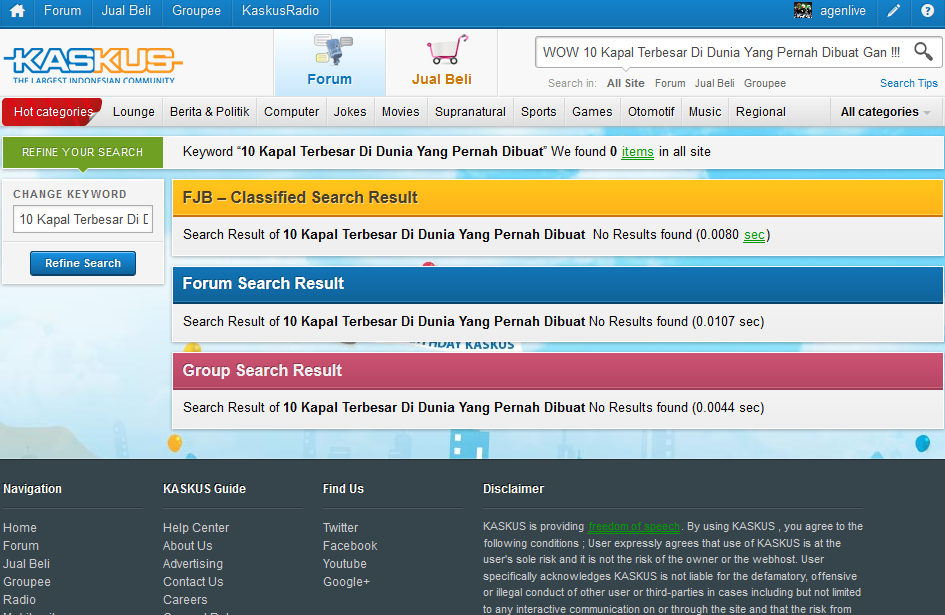This screenshot has width=945, height=615.
Task: Click the Refine Search button
Action: [x=83, y=263]
